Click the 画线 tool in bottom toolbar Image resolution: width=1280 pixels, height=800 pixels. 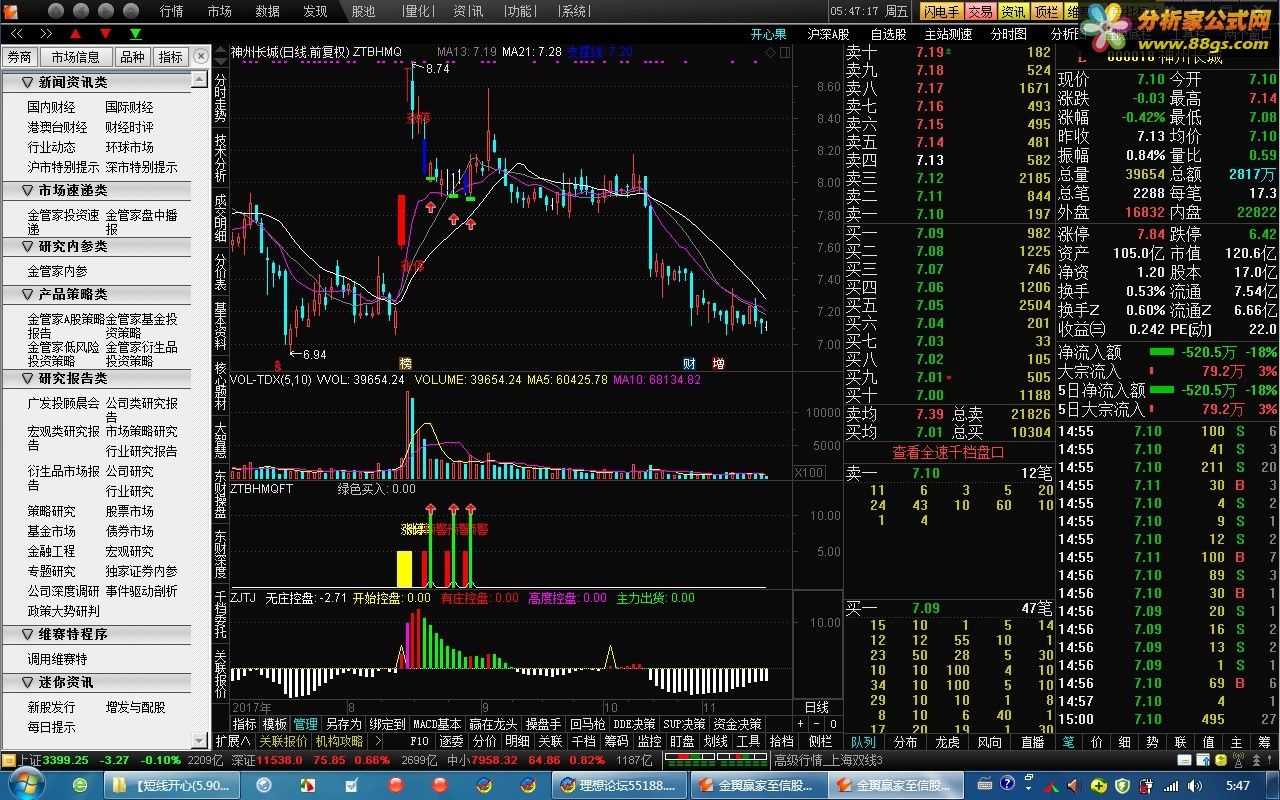pos(715,741)
